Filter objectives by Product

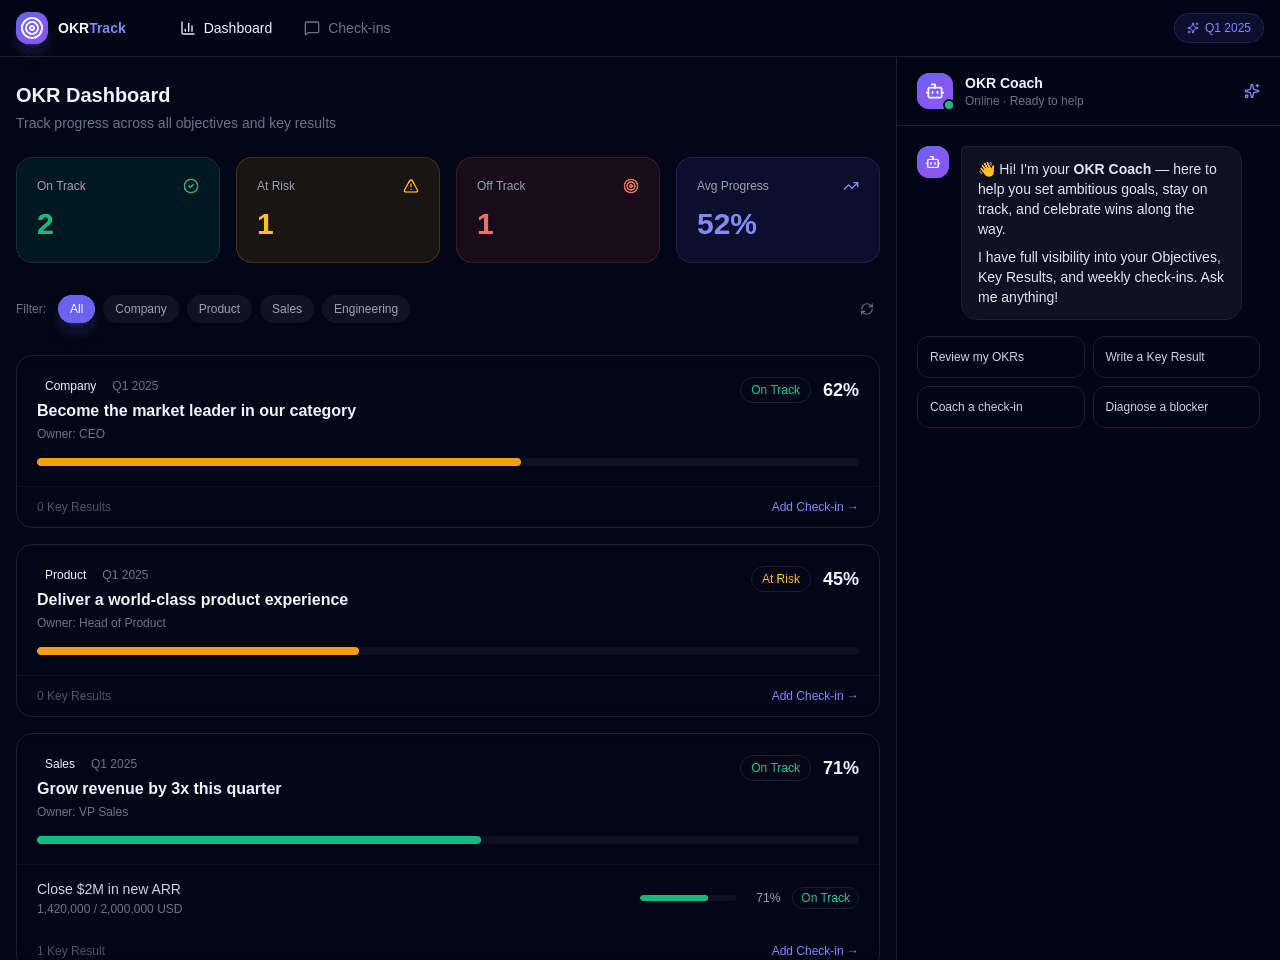coord(219,309)
